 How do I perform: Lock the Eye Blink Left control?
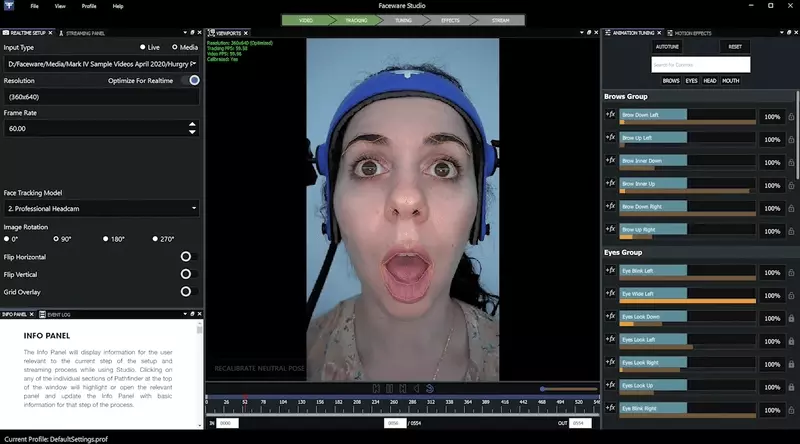[791, 273]
